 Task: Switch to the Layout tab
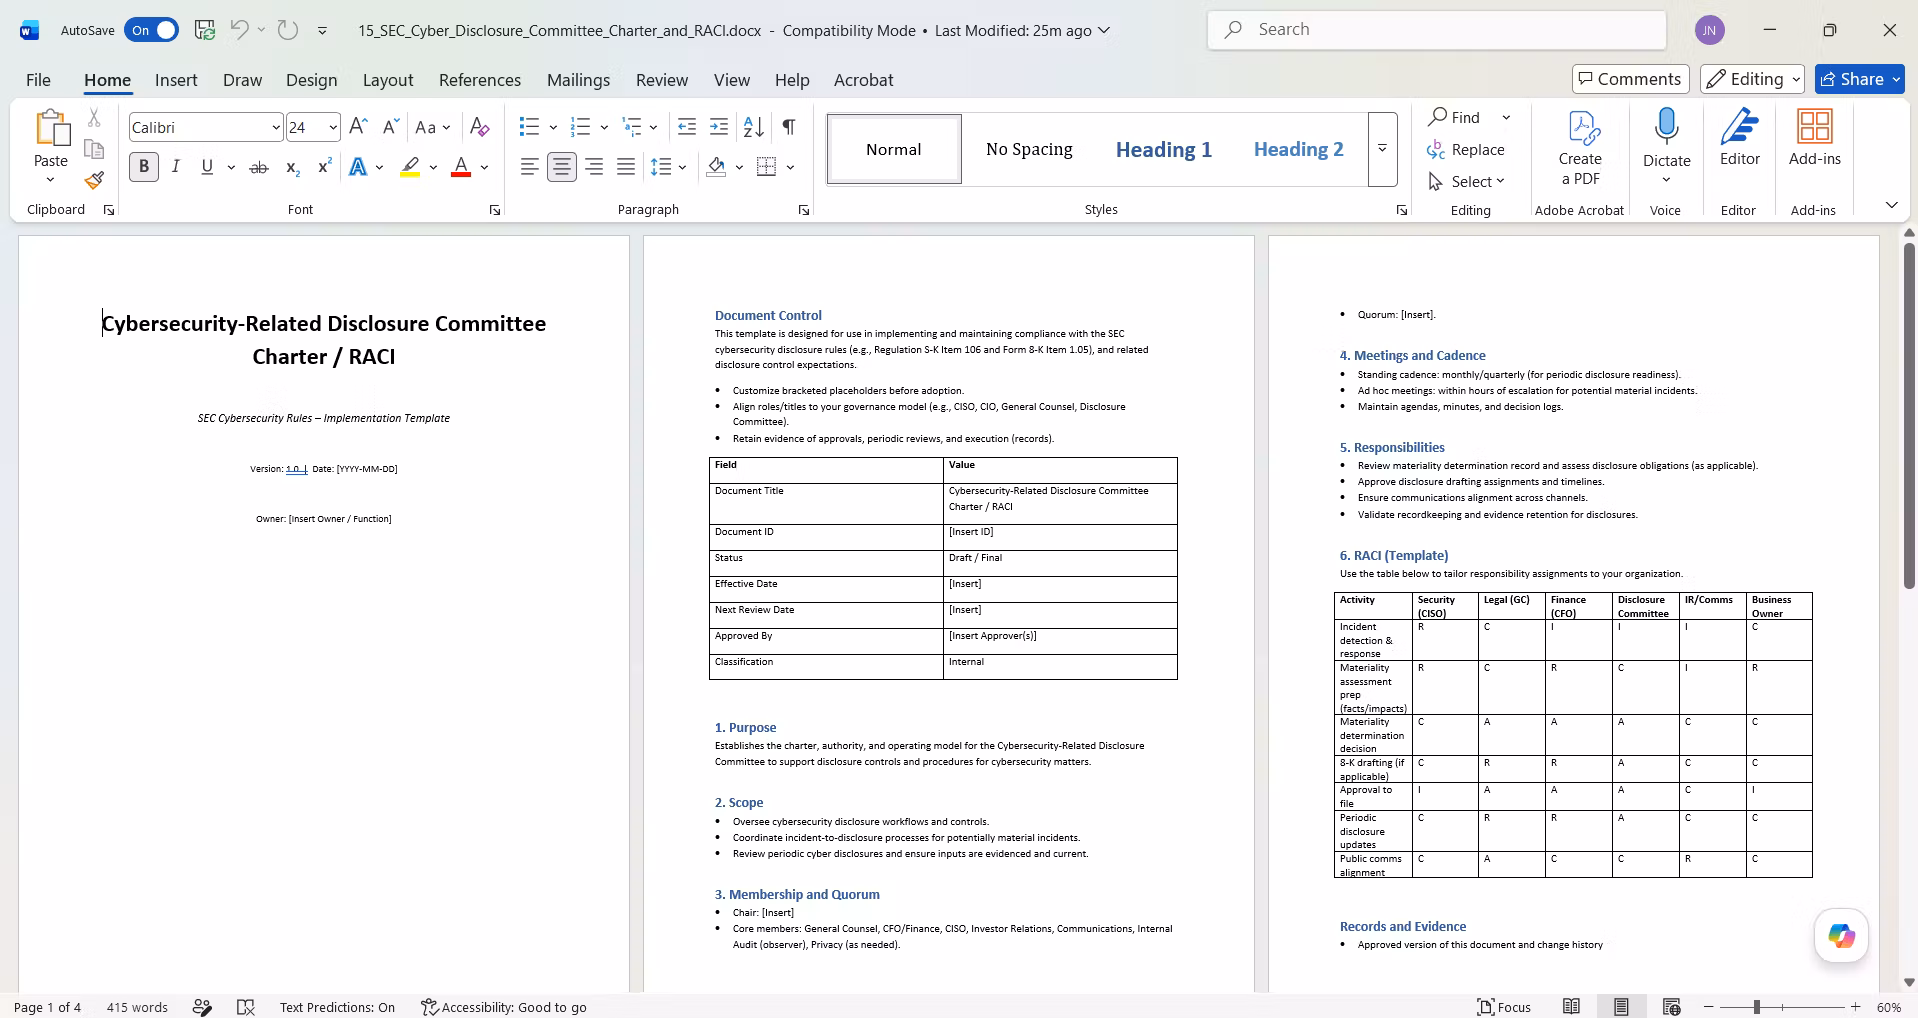point(388,80)
